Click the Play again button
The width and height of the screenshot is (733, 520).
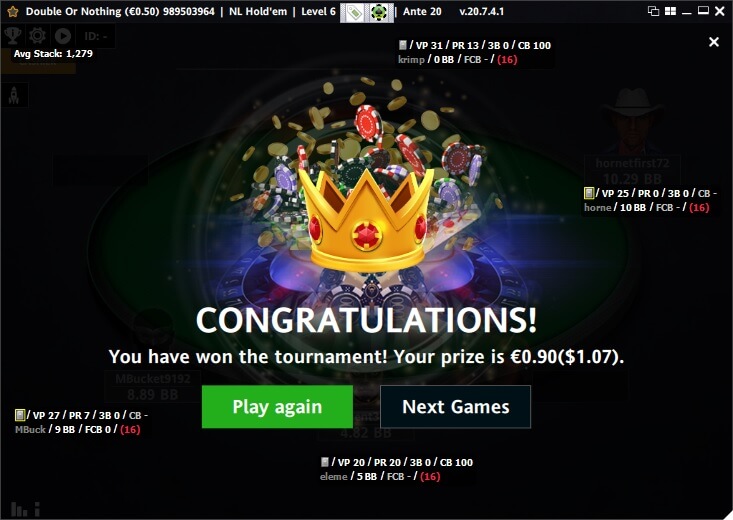[x=277, y=406]
